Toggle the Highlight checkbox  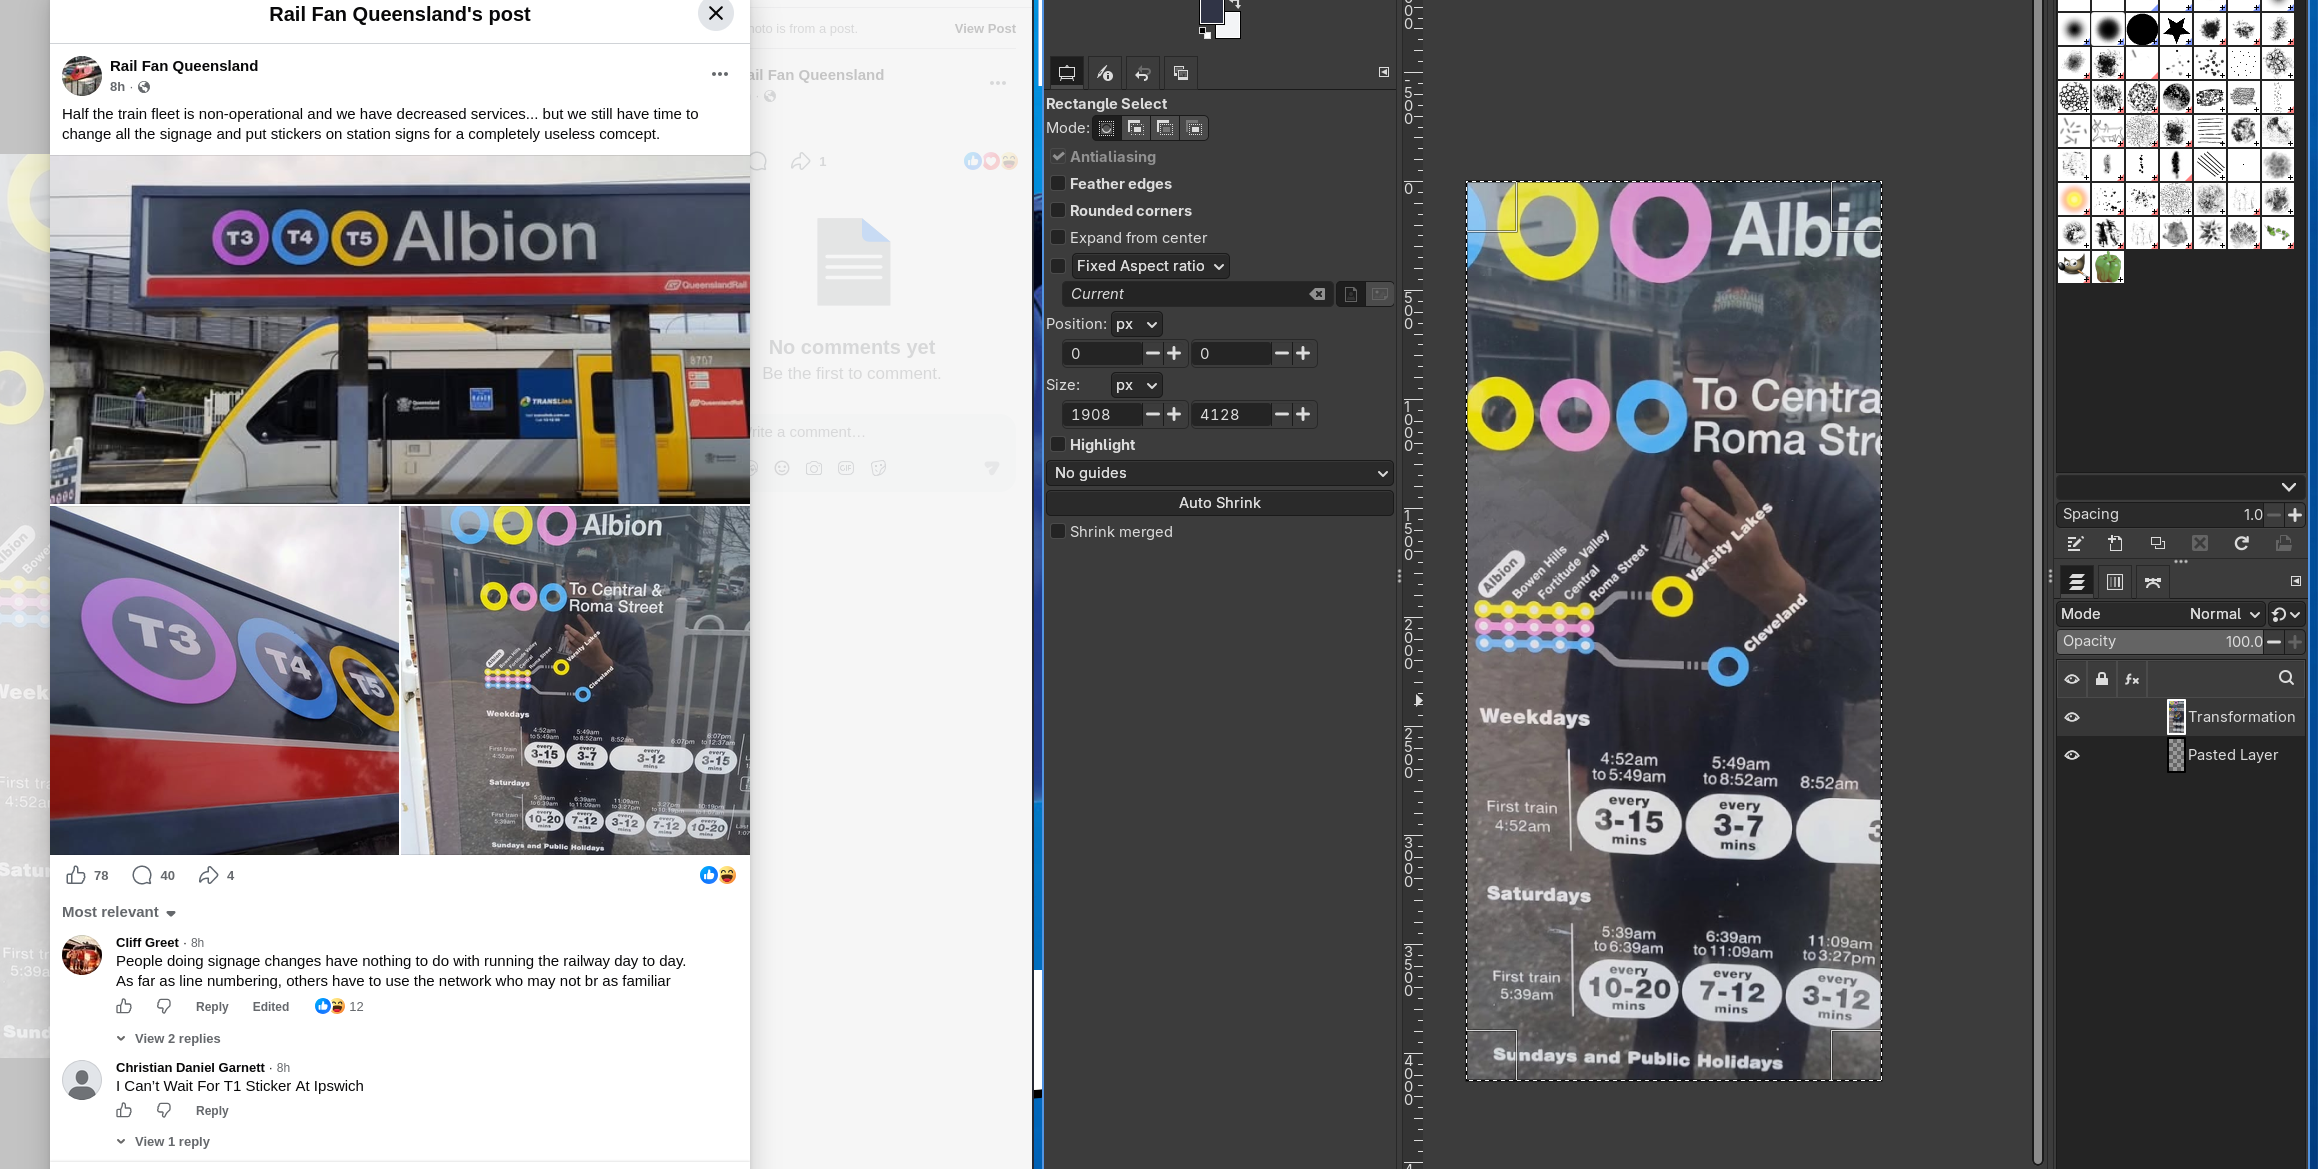pyautogui.click(x=1058, y=444)
